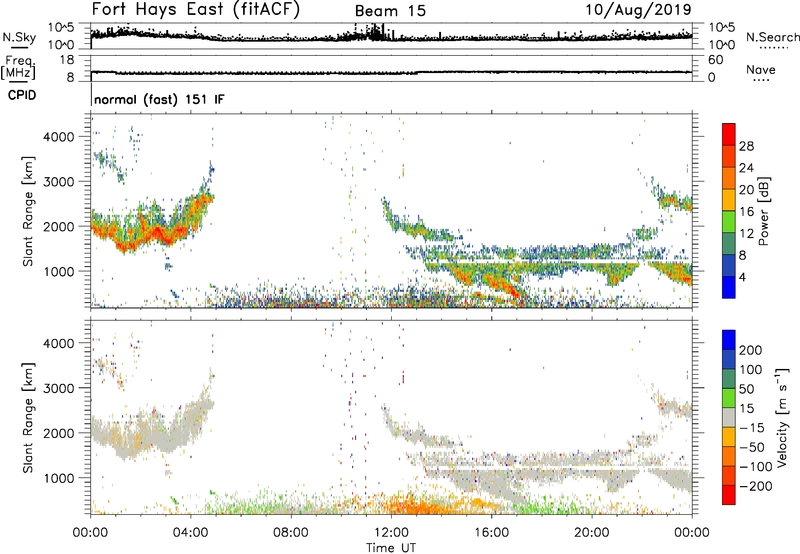Screen dimensions: 800x554
Task: Click the 'Nave' legend label
Action: [761, 69]
